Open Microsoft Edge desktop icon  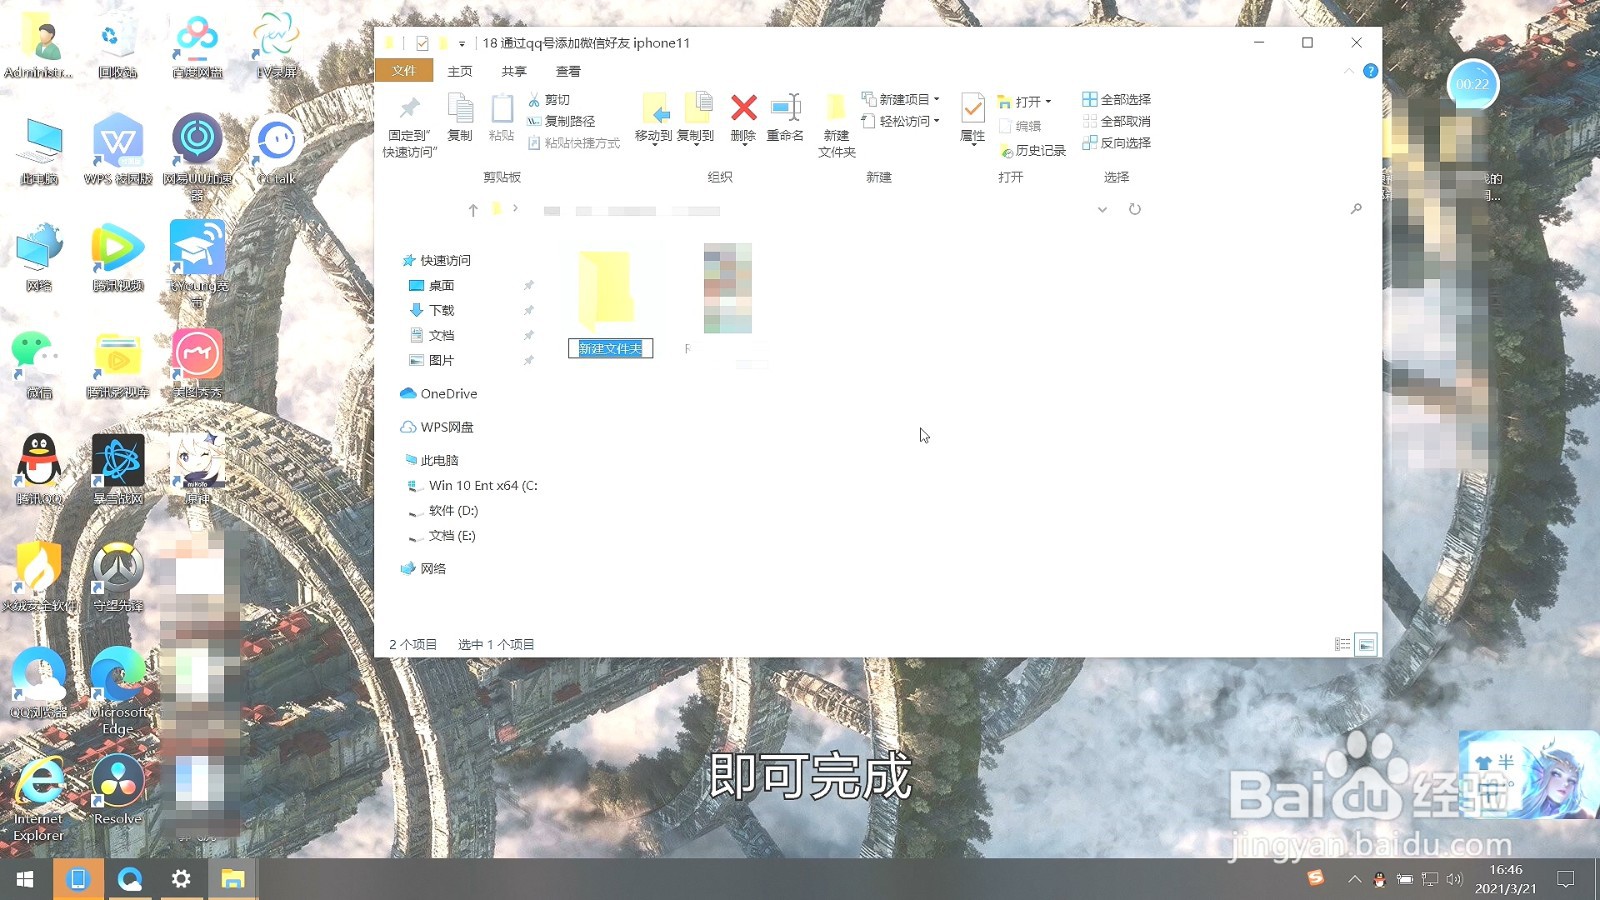point(118,690)
